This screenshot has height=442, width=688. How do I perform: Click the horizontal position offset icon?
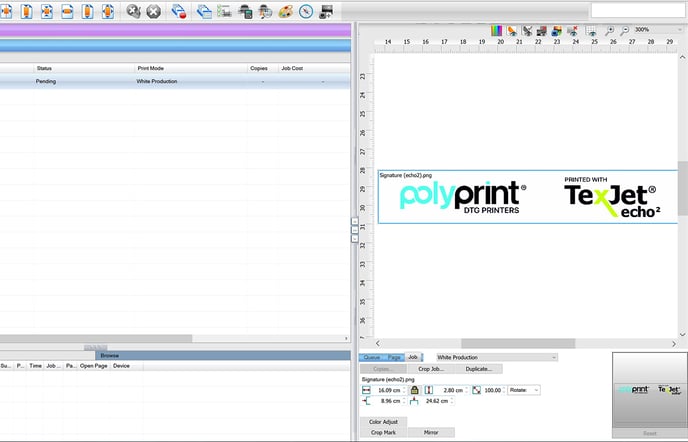(366, 401)
